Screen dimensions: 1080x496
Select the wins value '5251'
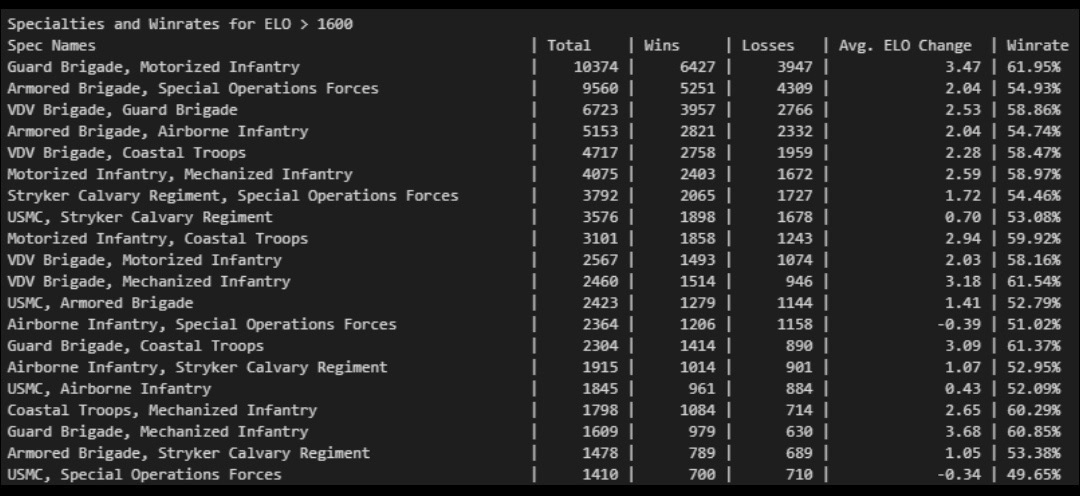coord(698,88)
